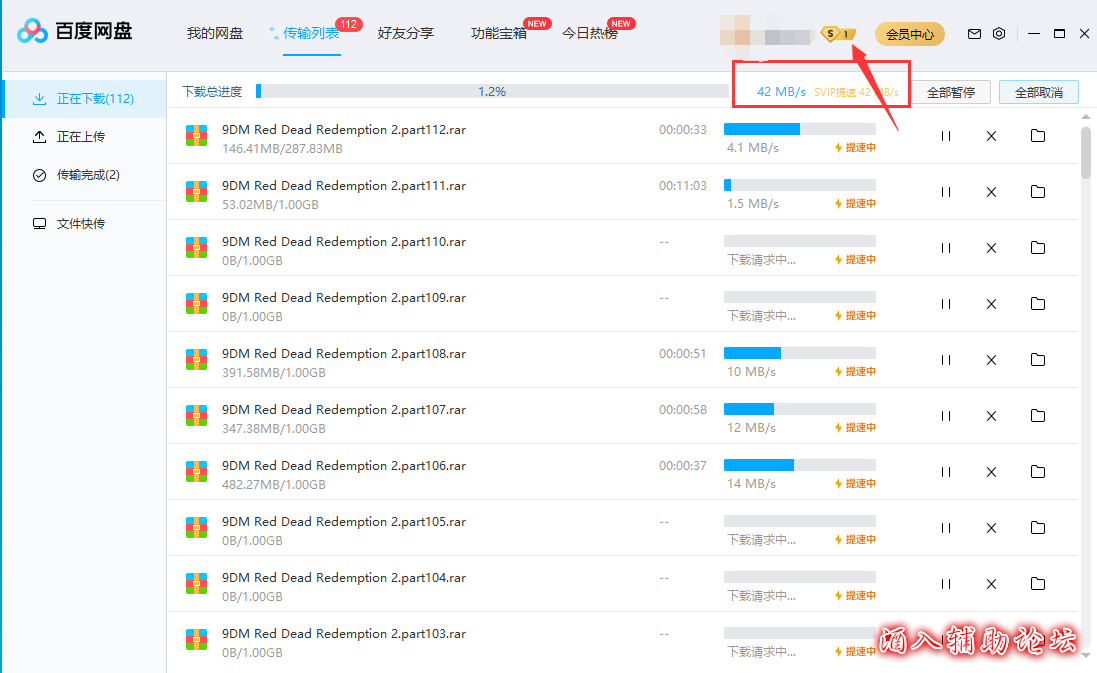The image size is (1097, 673).
Task: Open 功能宝箱 tab
Action: coord(499,34)
